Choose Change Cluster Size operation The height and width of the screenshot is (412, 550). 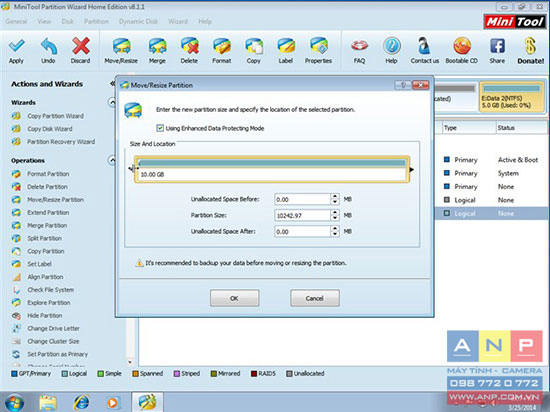(53, 342)
